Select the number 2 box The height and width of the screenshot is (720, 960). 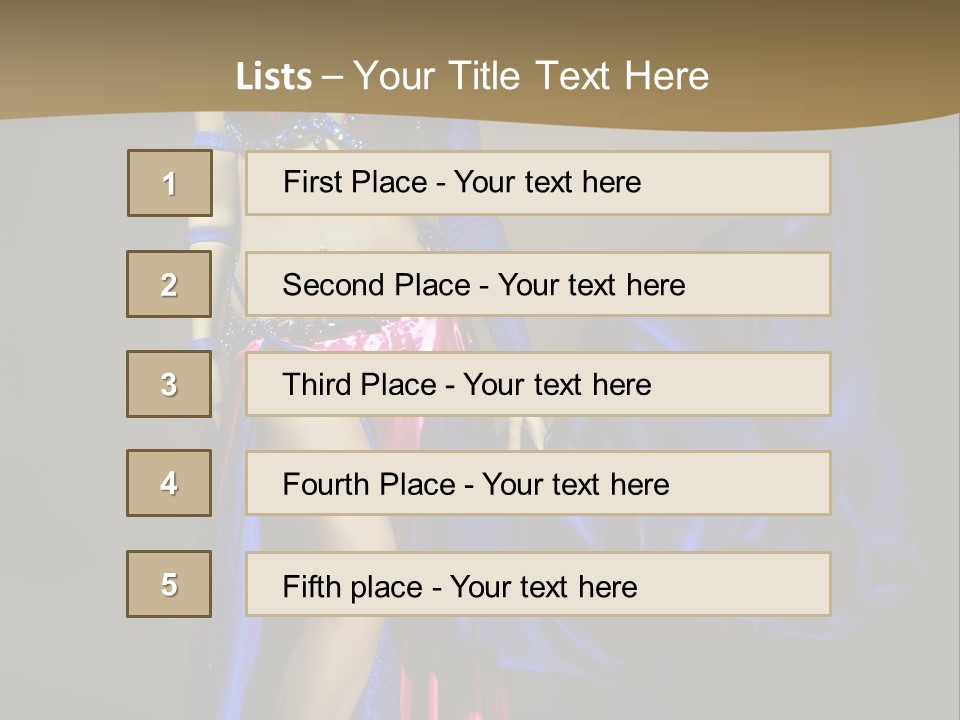pos(169,284)
